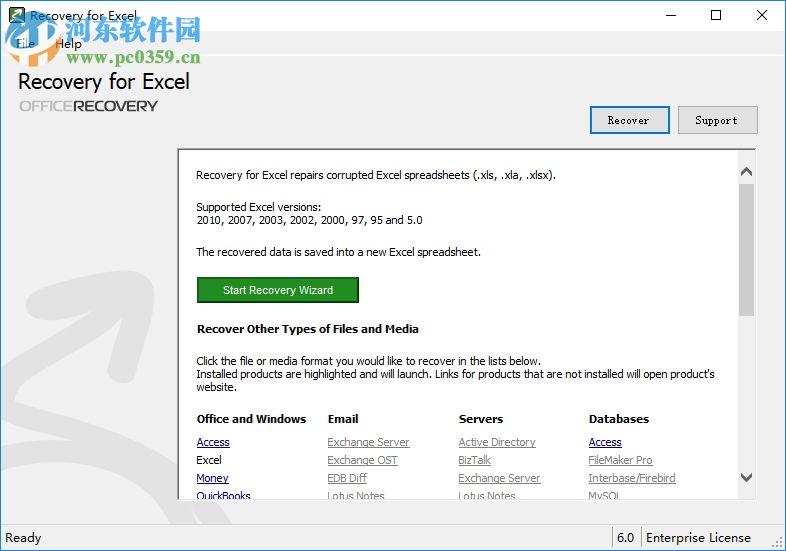Click the window resize grip icon
Viewport: 786px width, 551px height.
(777, 542)
